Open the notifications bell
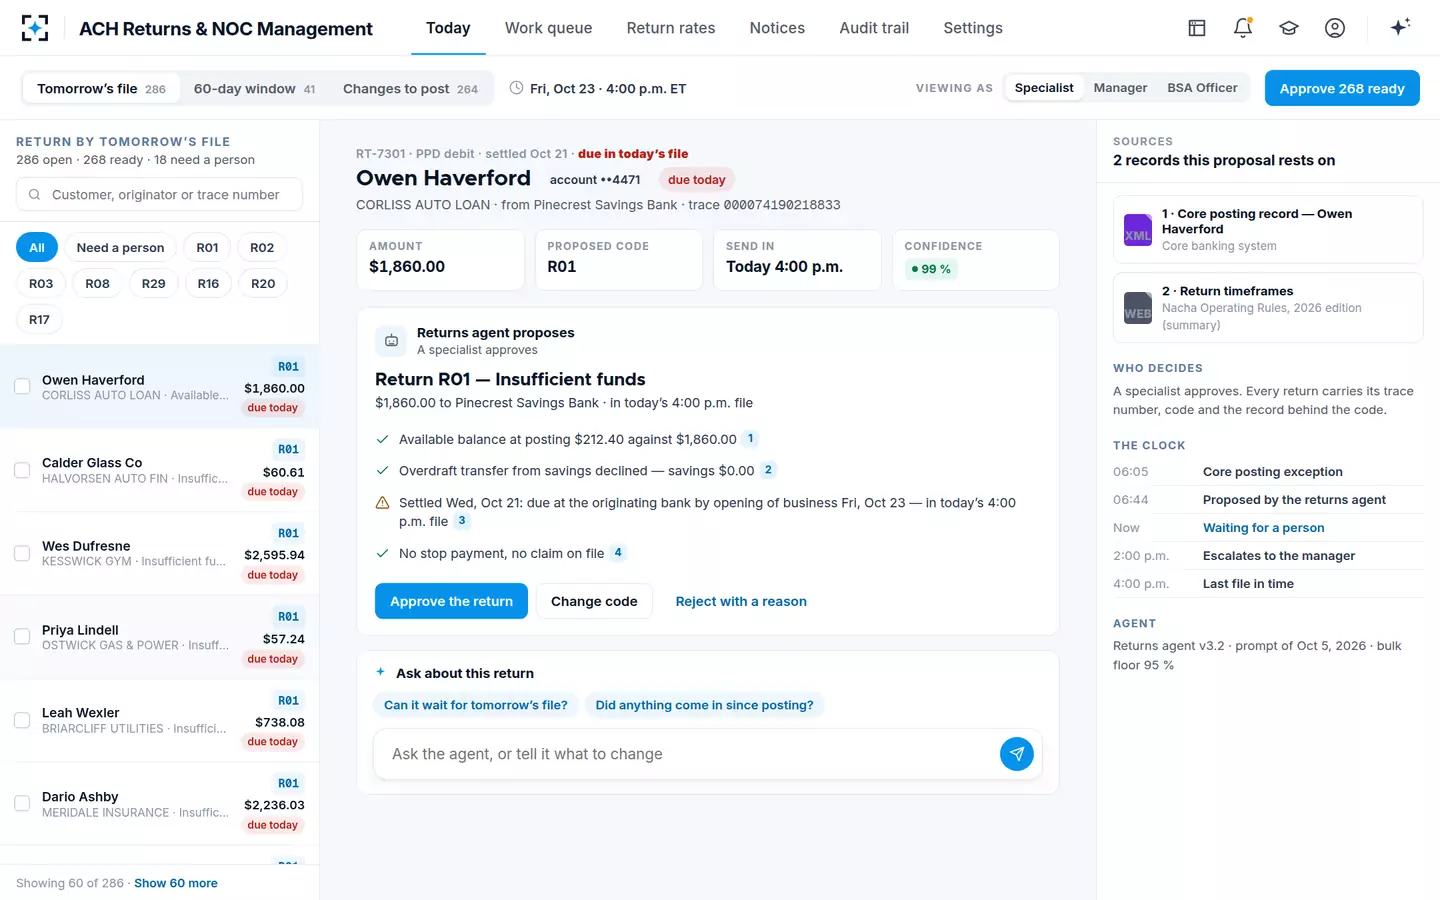Image resolution: width=1440 pixels, height=900 pixels. click(1243, 28)
